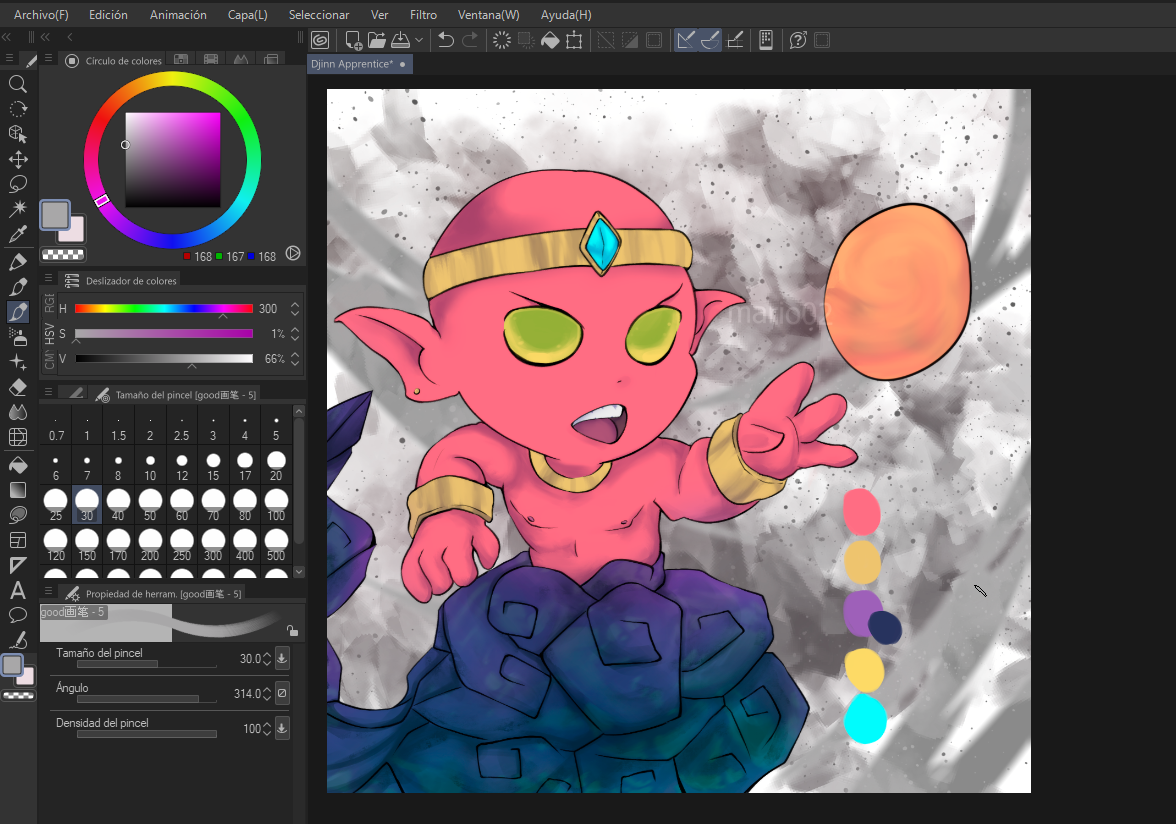Toggle snap to ruler in command bar
Image resolution: width=1176 pixels, height=824 pixels.
[685, 40]
